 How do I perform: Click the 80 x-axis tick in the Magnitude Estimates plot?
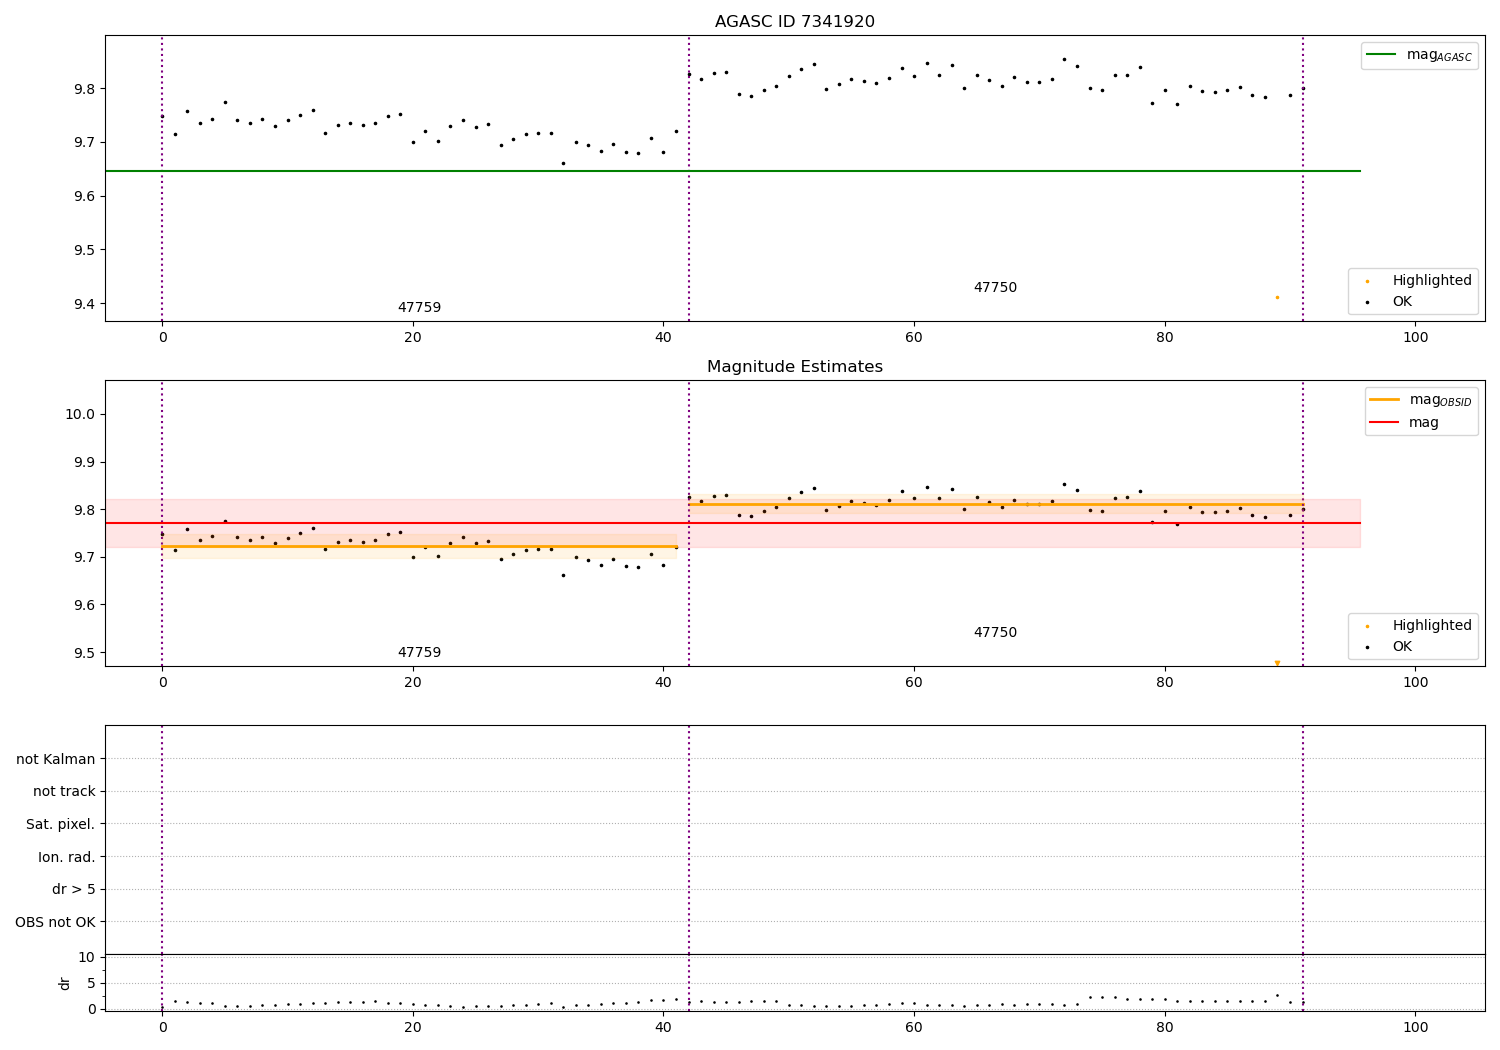(1165, 683)
